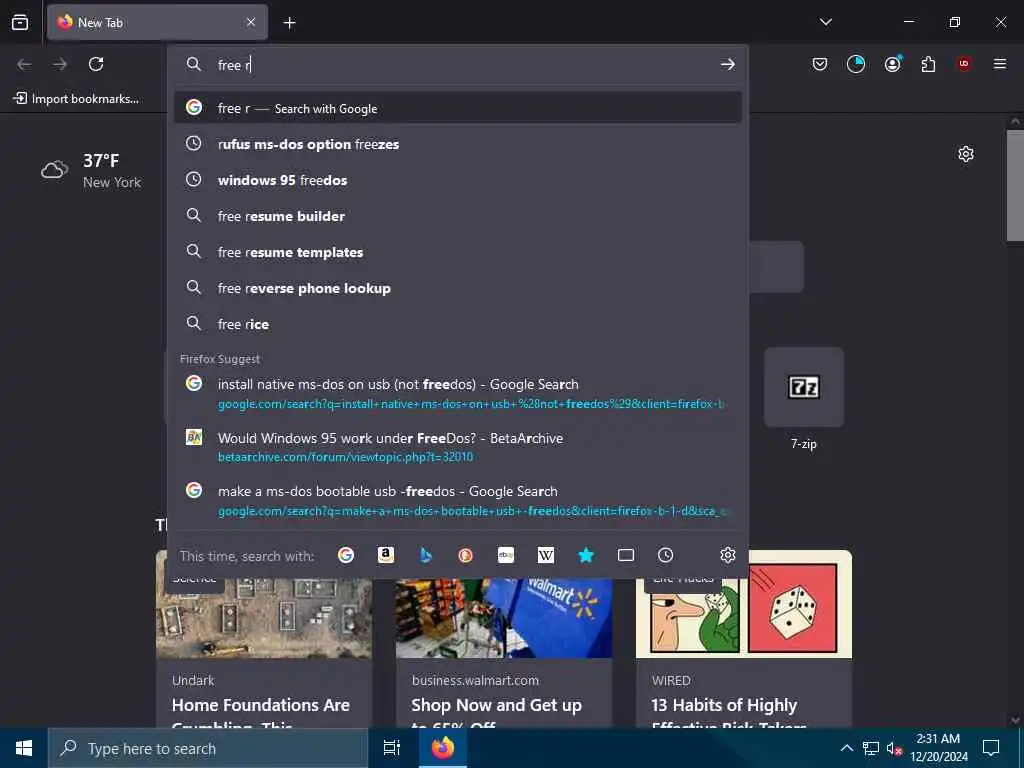Viewport: 1024px width, 768px height.
Task: Select 'free reverse phone lookup' suggestion
Action: tap(458, 287)
